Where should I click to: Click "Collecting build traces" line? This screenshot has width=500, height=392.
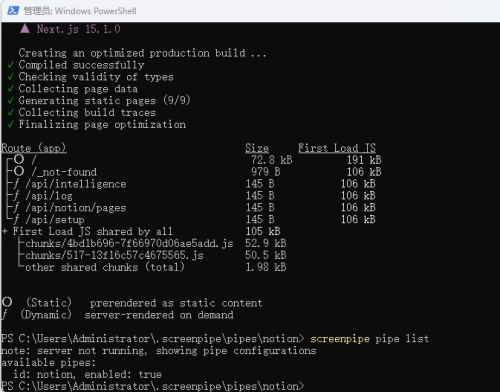pyautogui.click(x=87, y=113)
